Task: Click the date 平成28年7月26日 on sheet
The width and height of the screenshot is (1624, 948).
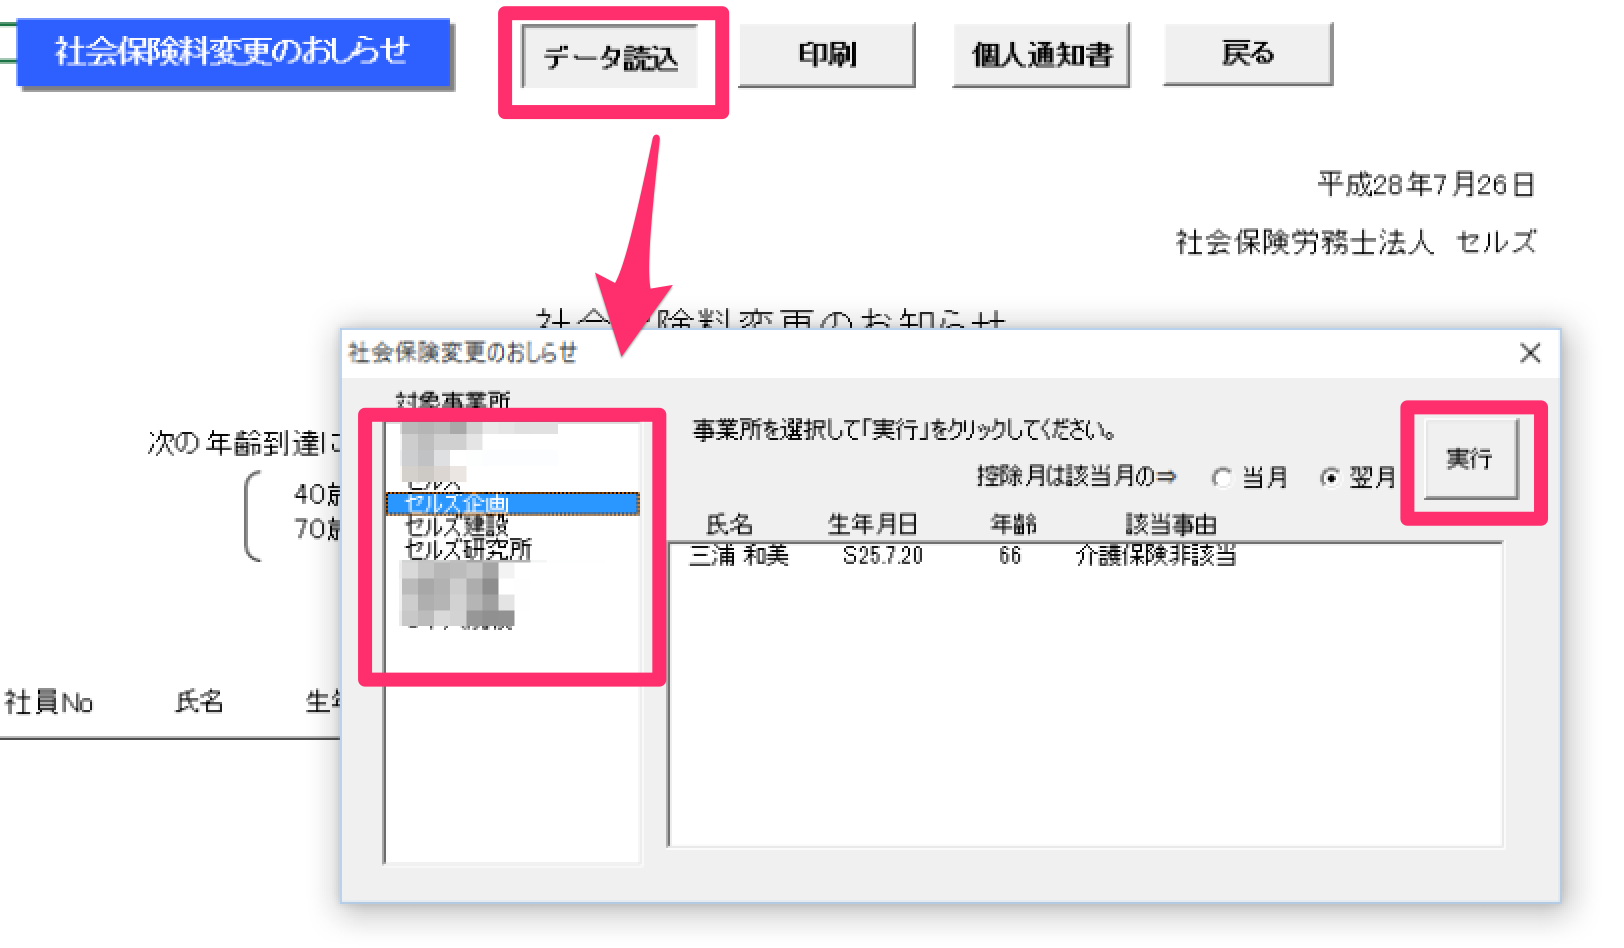Action: (1426, 185)
